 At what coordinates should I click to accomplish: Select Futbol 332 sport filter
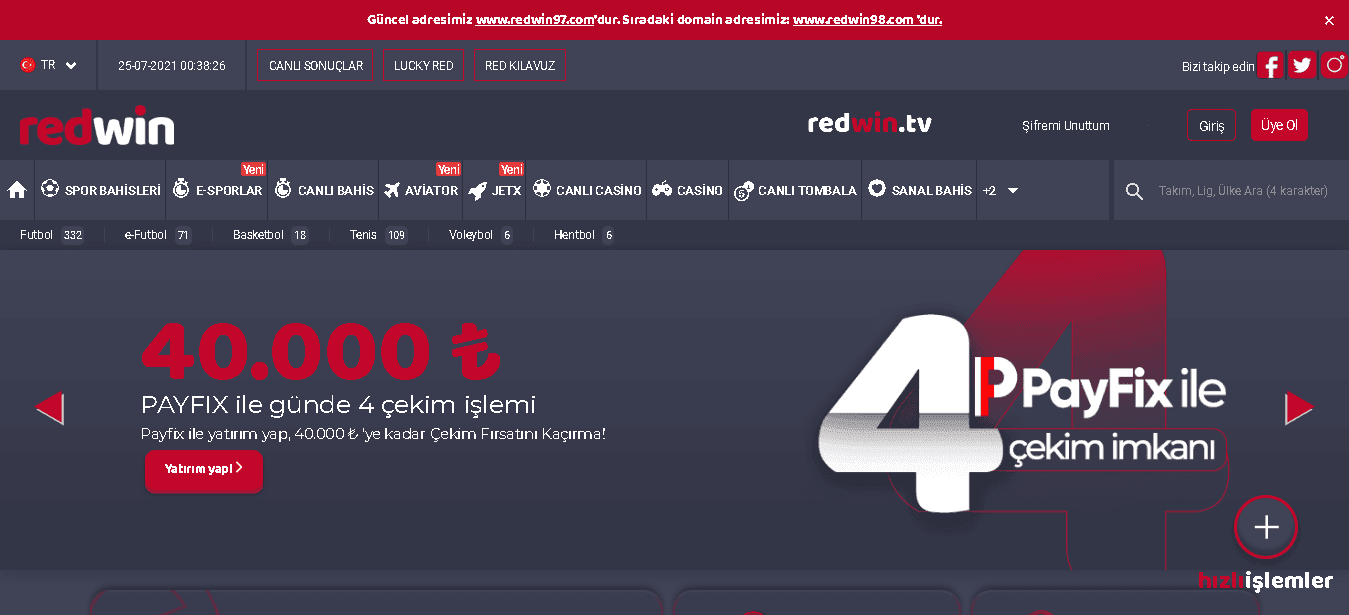point(51,235)
